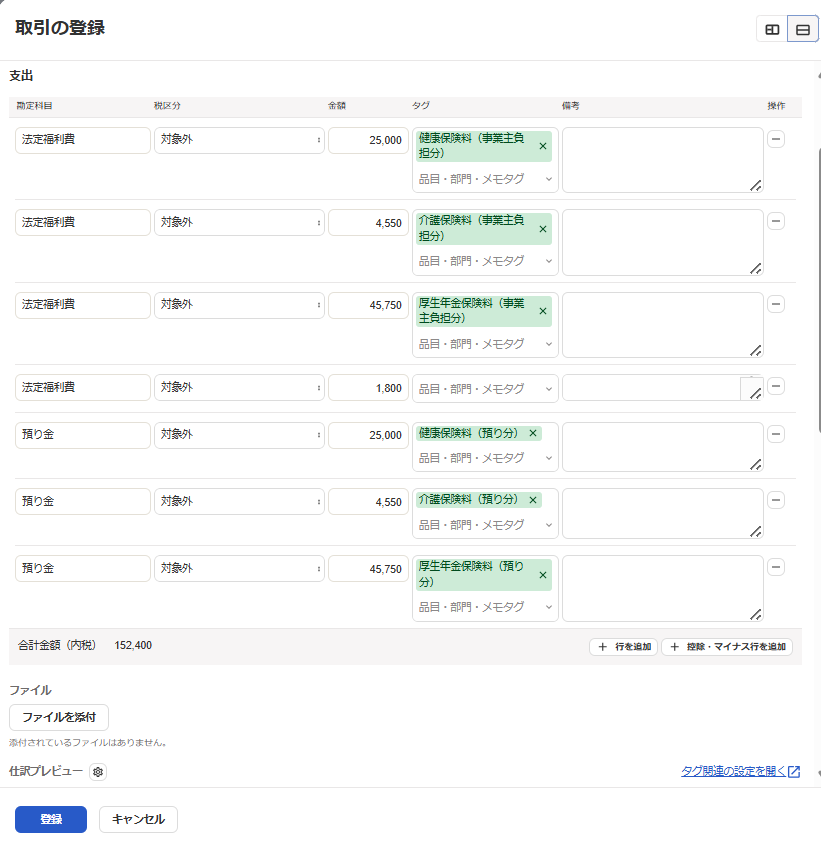Click the 登録 submit button

tap(51, 819)
